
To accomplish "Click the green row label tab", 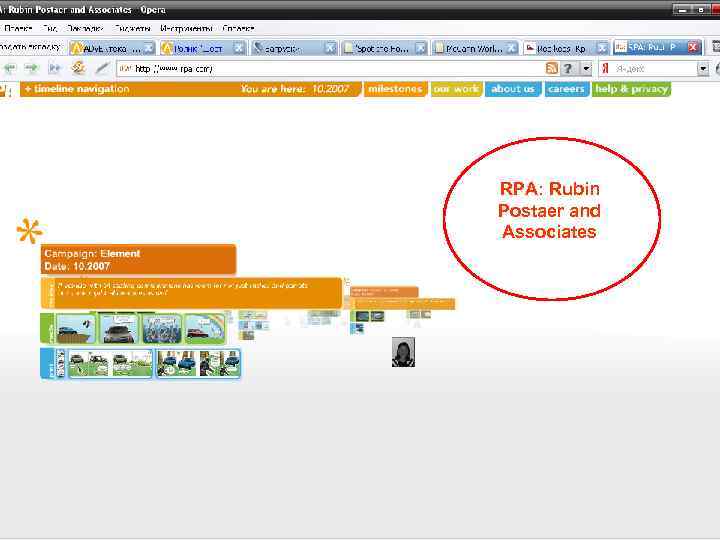I will (x=47, y=329).
